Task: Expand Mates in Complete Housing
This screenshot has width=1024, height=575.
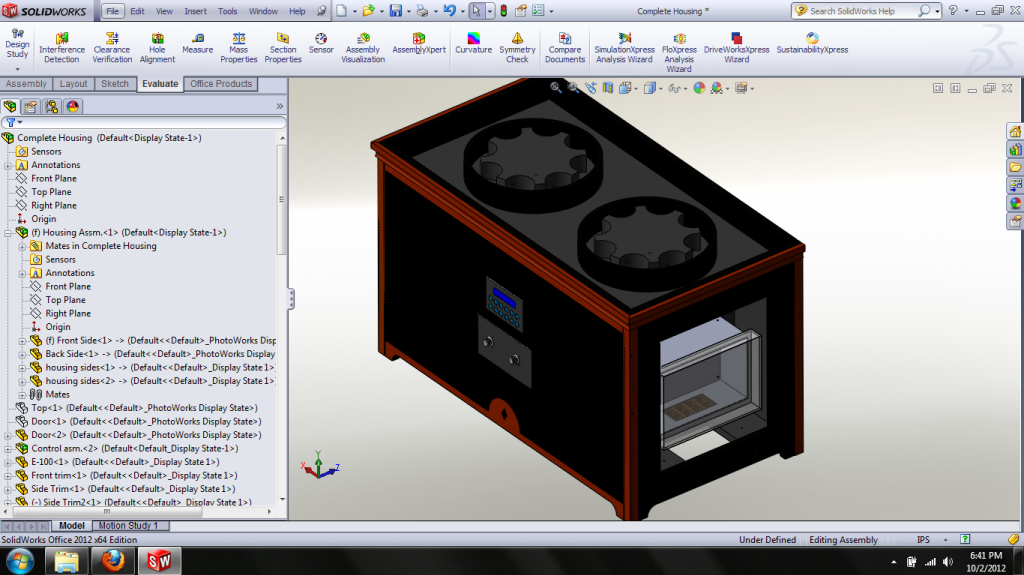Action: (22, 246)
